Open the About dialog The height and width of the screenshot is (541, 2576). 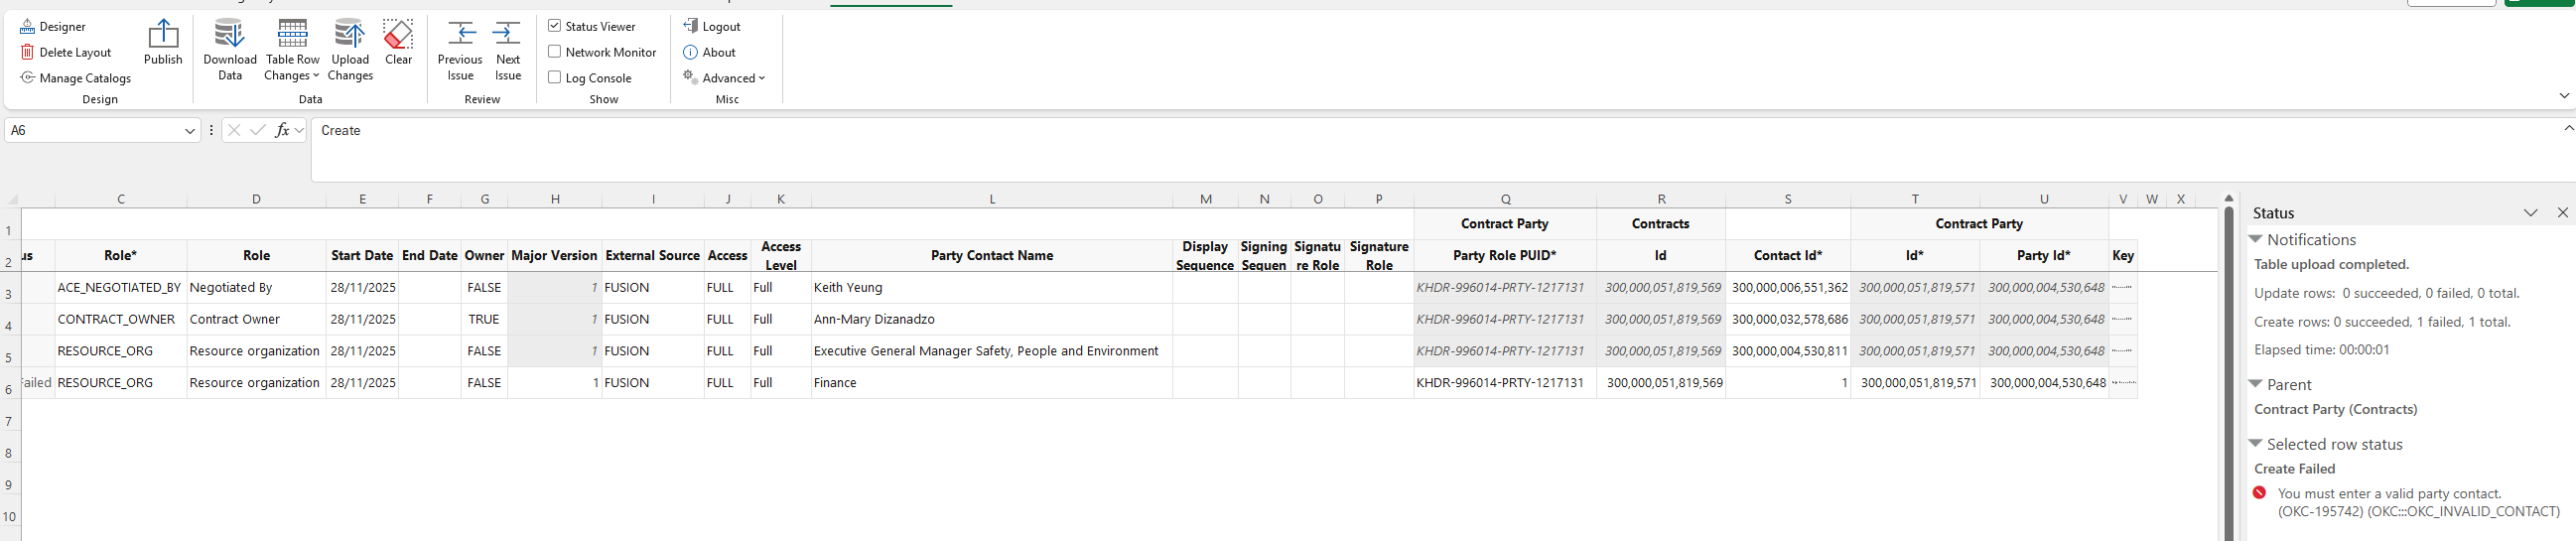[x=709, y=52]
